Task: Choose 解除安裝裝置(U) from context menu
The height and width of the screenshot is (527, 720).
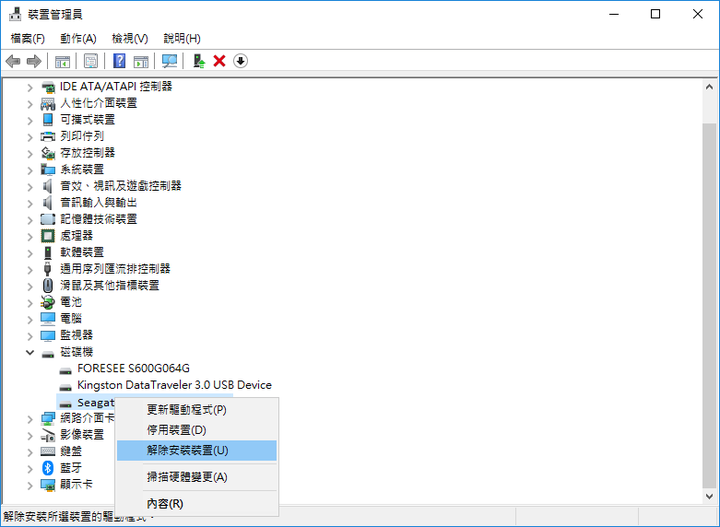Action: [197, 450]
